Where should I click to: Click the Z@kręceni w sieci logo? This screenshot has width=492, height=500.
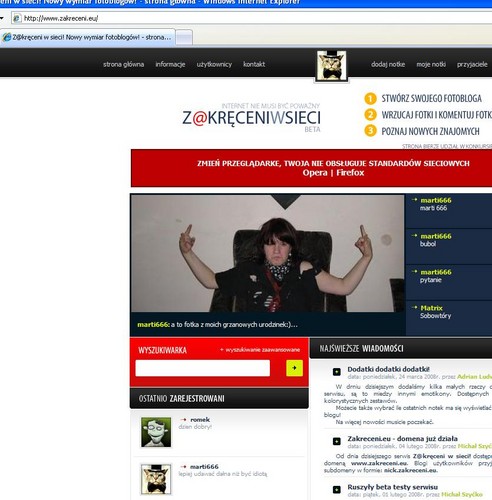click(251, 118)
